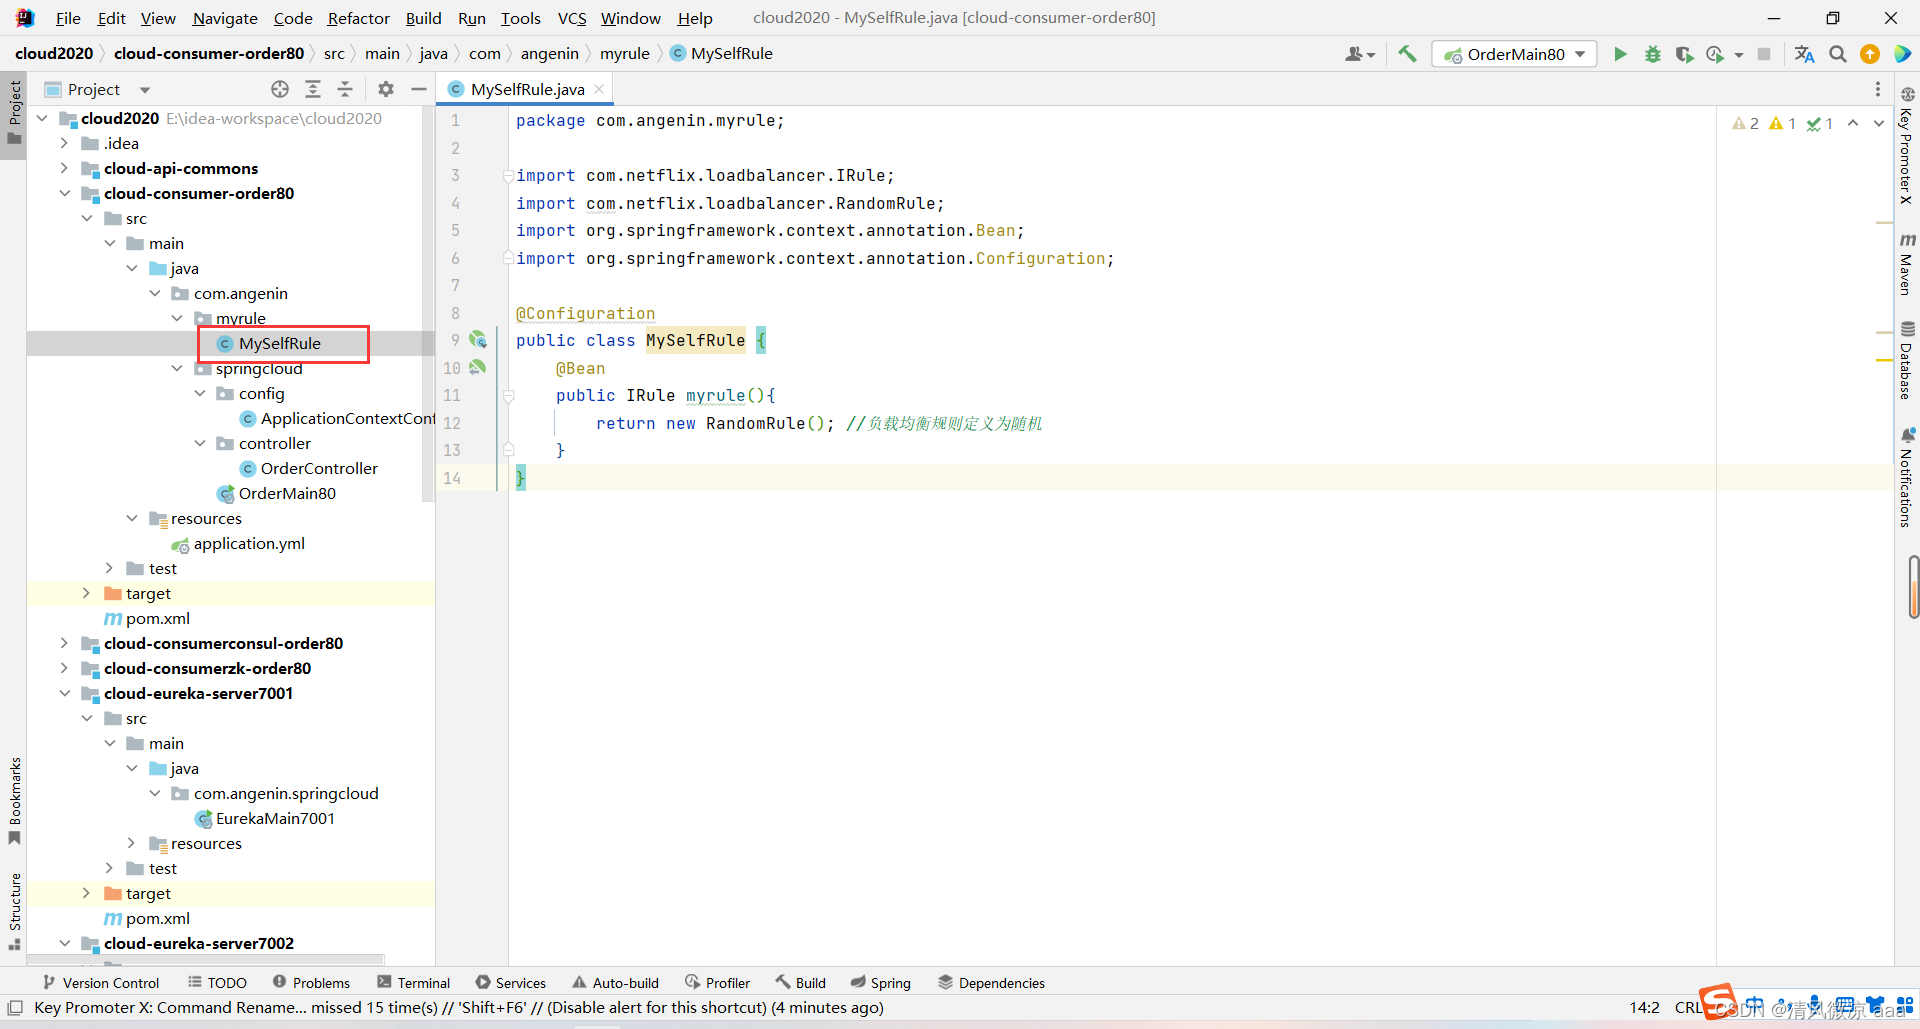Screen dimensions: 1920x1029
Task: Toggle tool window bars status-bar icon
Action: (15, 1008)
